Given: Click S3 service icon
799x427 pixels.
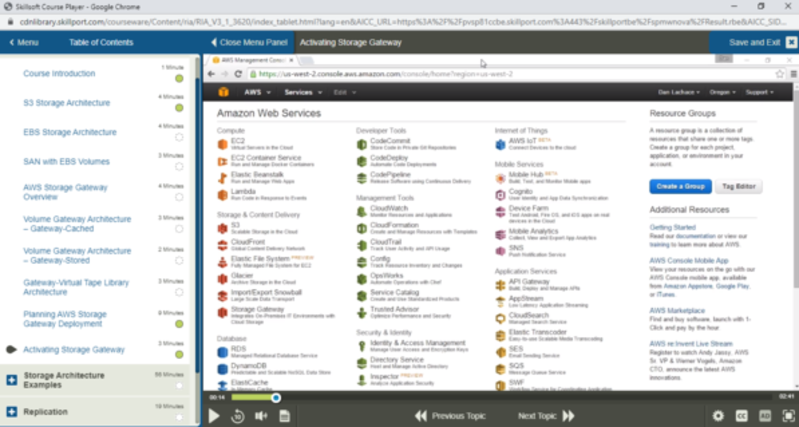Looking at the screenshot, I should pos(223,229).
